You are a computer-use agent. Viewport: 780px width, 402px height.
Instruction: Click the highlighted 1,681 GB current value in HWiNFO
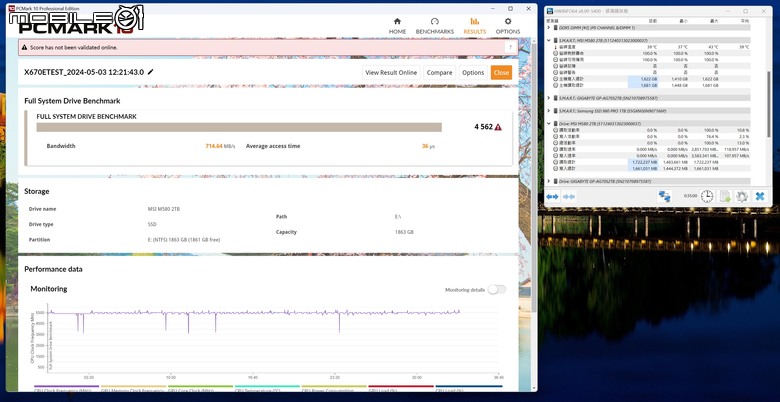point(643,85)
